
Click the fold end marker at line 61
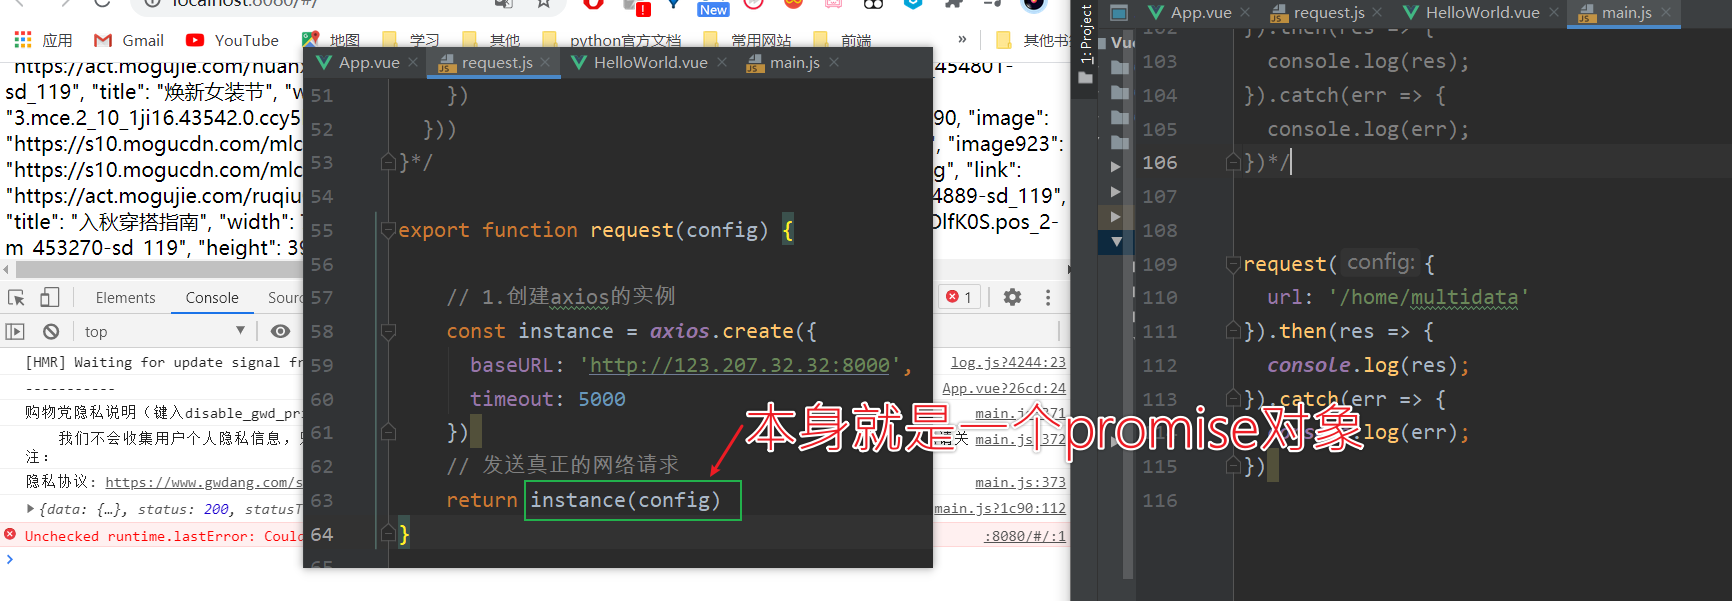(388, 432)
